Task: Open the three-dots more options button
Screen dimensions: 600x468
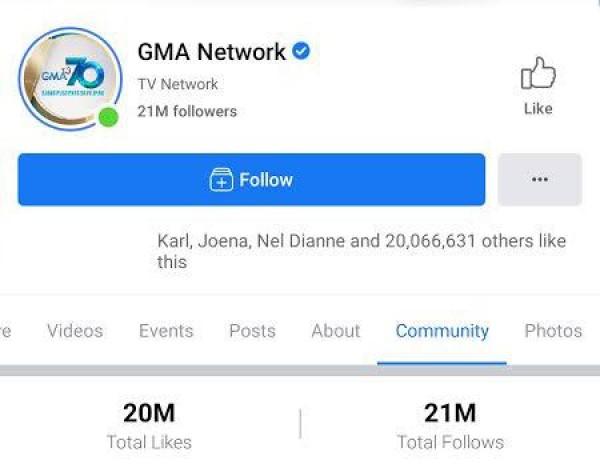Action: (539, 180)
